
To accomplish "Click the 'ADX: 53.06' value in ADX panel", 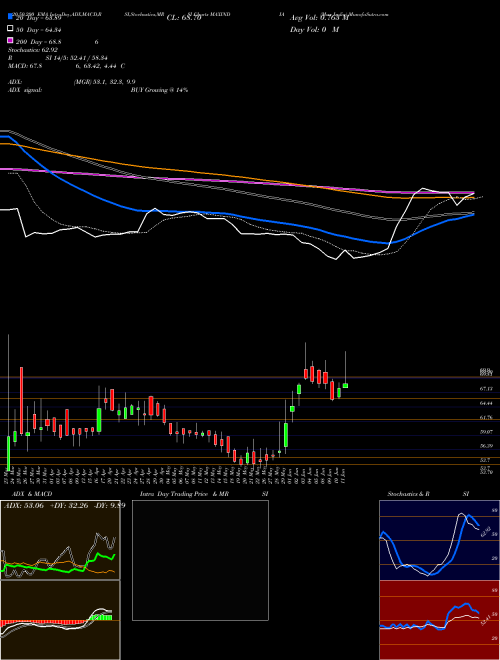I will (24, 506).
